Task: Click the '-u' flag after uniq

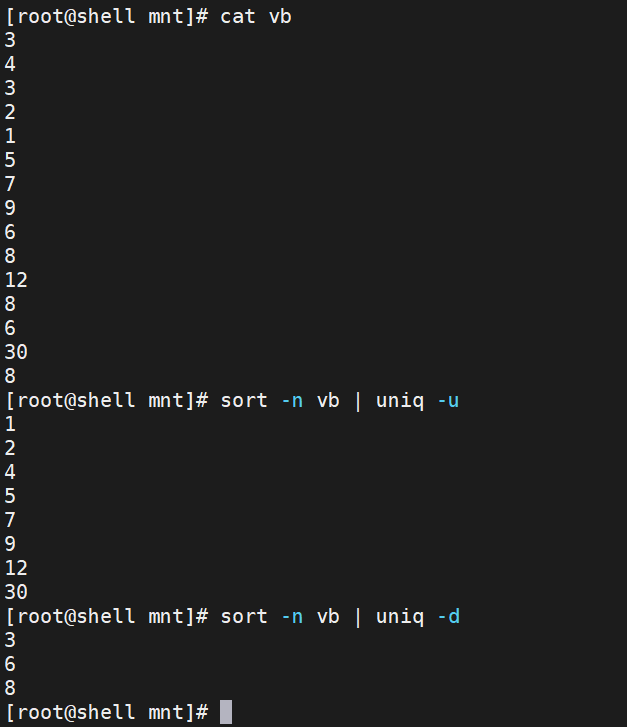Action: [x=448, y=401]
